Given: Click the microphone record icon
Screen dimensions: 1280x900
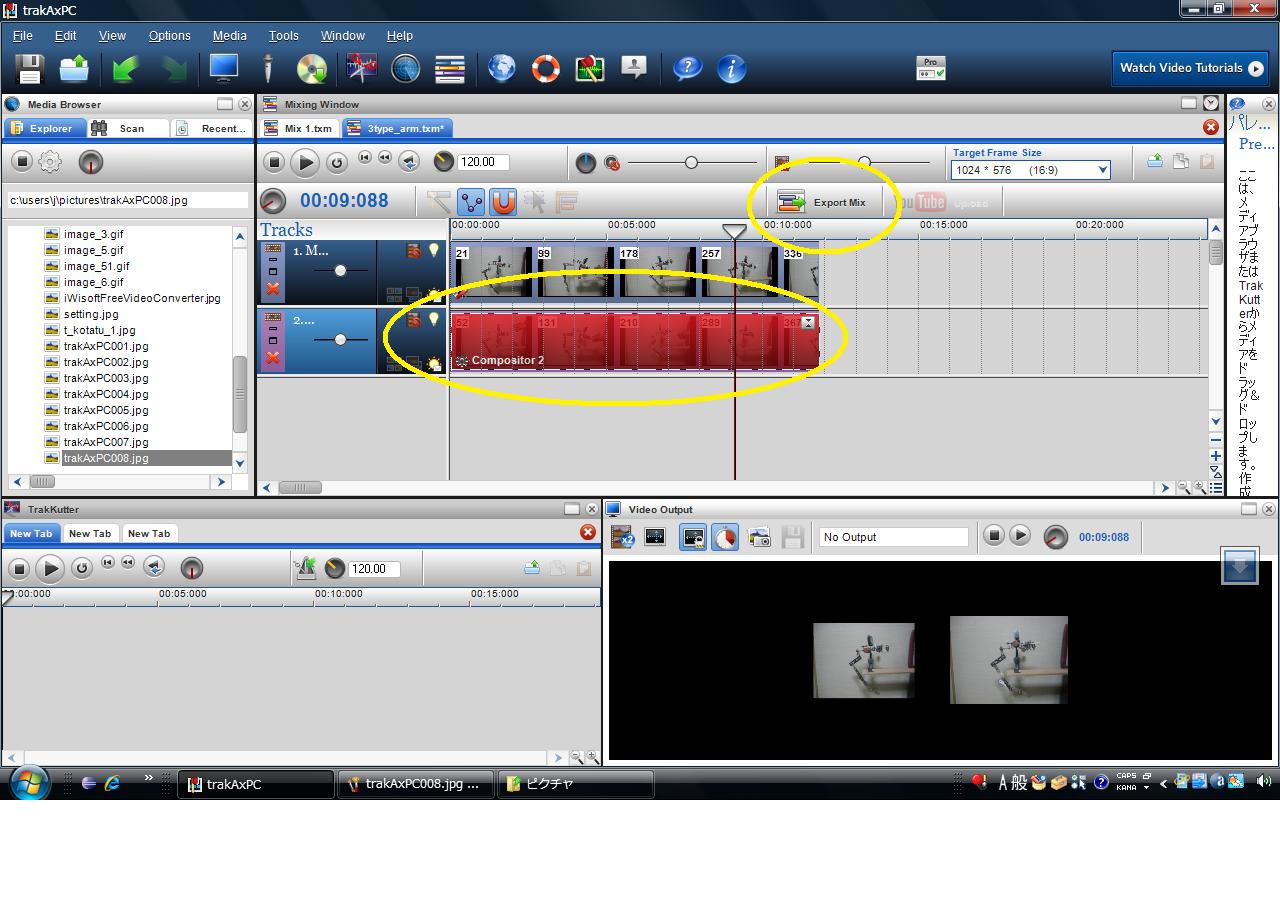Looking at the screenshot, I should point(267,69).
